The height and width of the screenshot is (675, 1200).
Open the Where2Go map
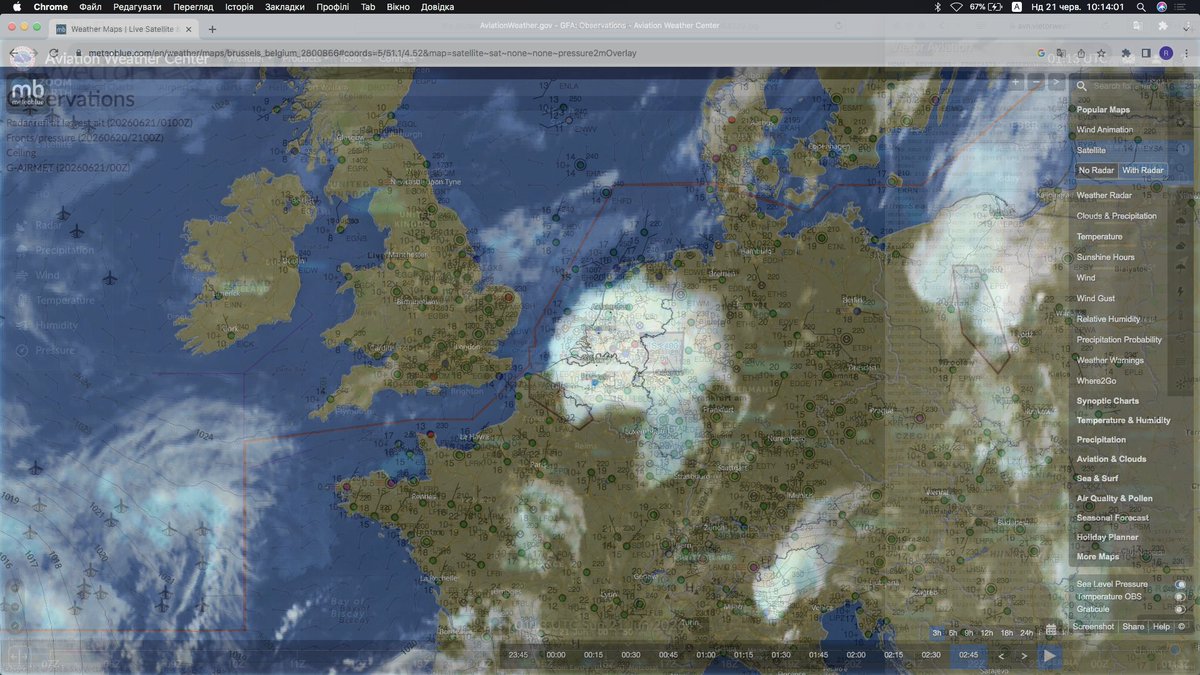pos(1096,381)
